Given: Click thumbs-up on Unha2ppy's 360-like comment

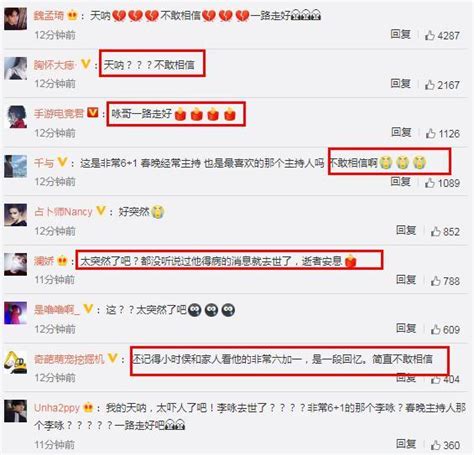Looking at the screenshot, I should tap(436, 445).
